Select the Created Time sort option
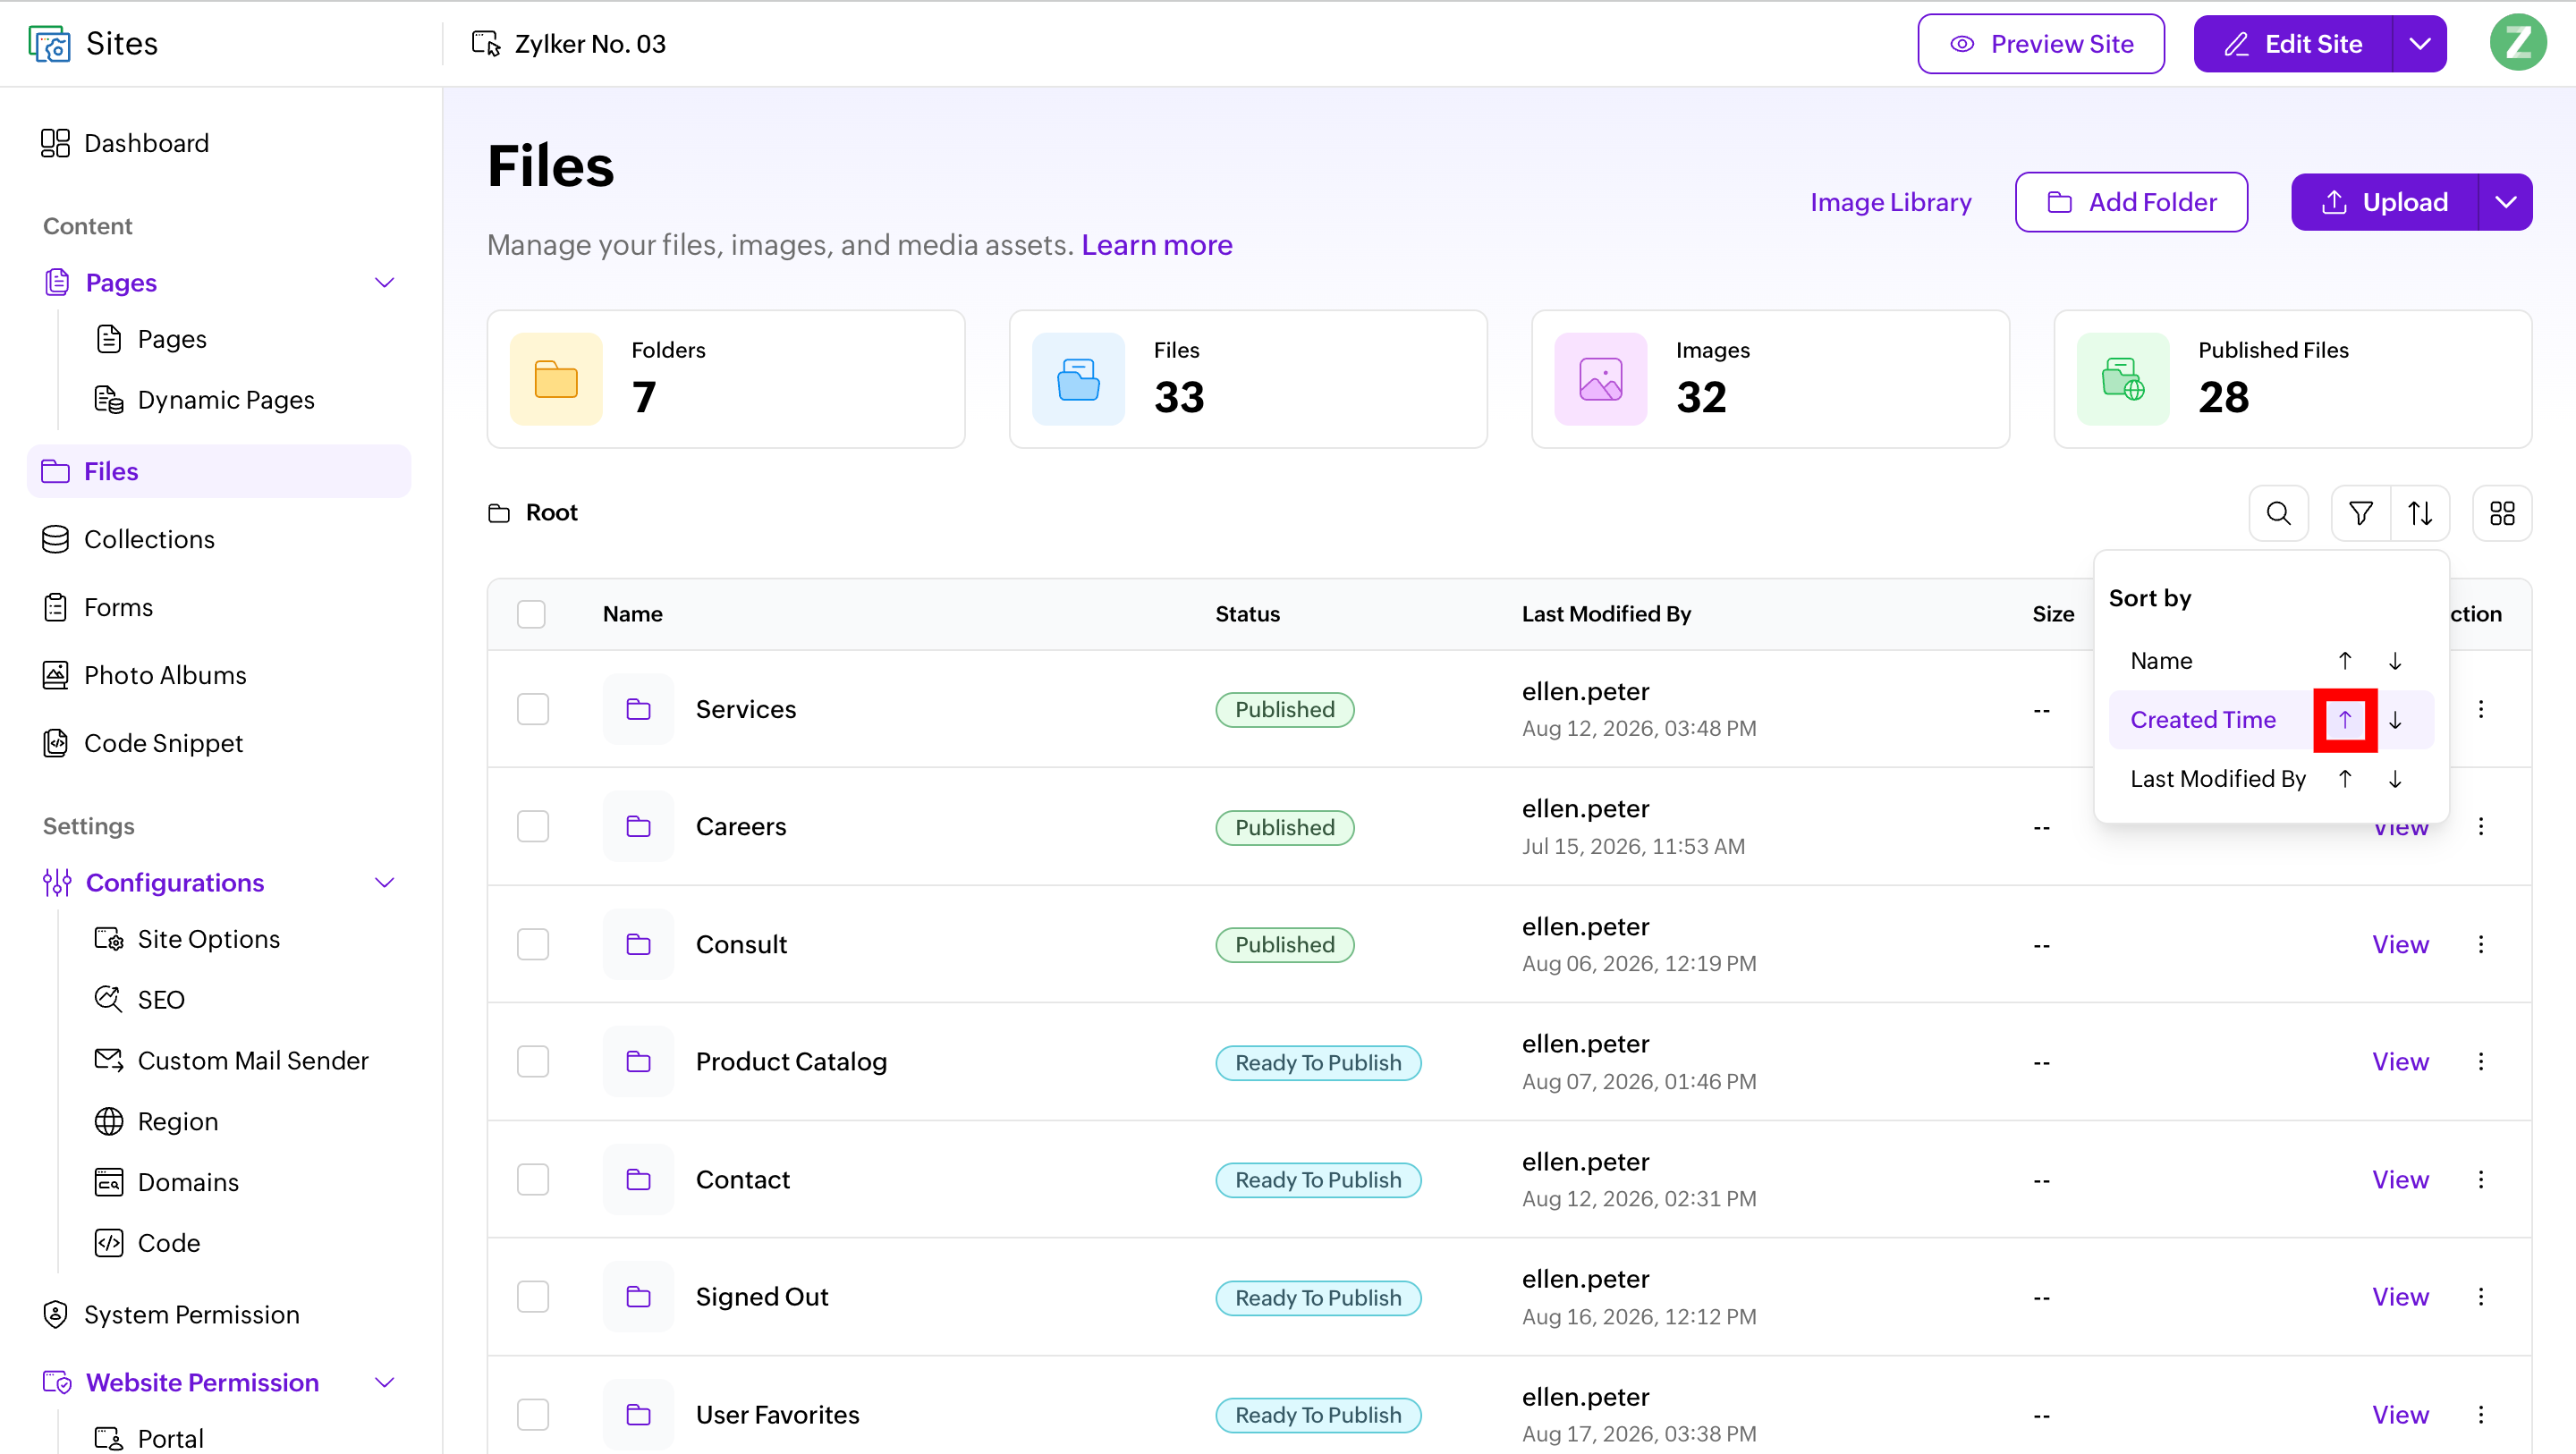The height and width of the screenshot is (1454, 2576). click(2203, 720)
